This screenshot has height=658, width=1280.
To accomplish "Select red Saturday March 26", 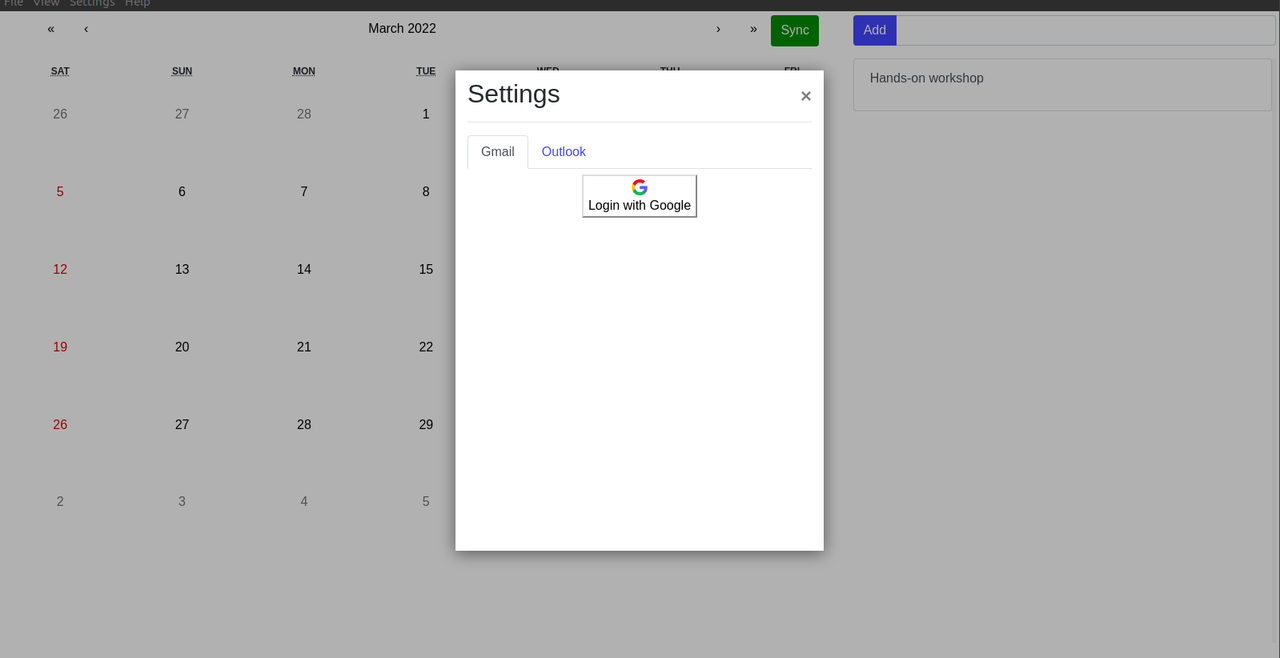I will pyautogui.click(x=60, y=425).
